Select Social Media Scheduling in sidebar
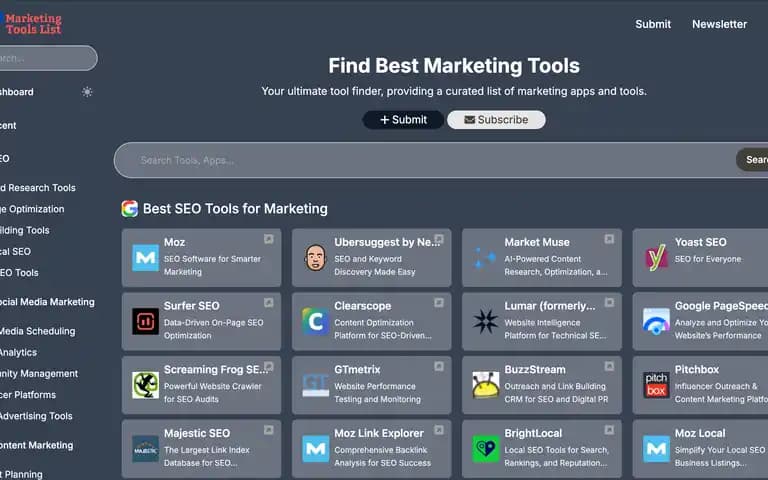Viewport: 768px width, 480px height. click(38, 331)
